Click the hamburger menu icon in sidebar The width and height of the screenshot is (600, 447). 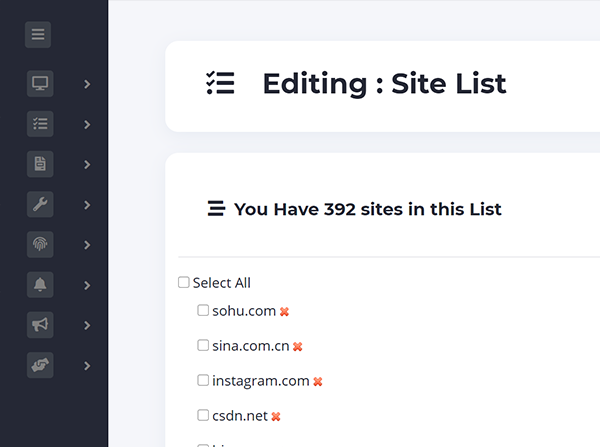click(38, 35)
